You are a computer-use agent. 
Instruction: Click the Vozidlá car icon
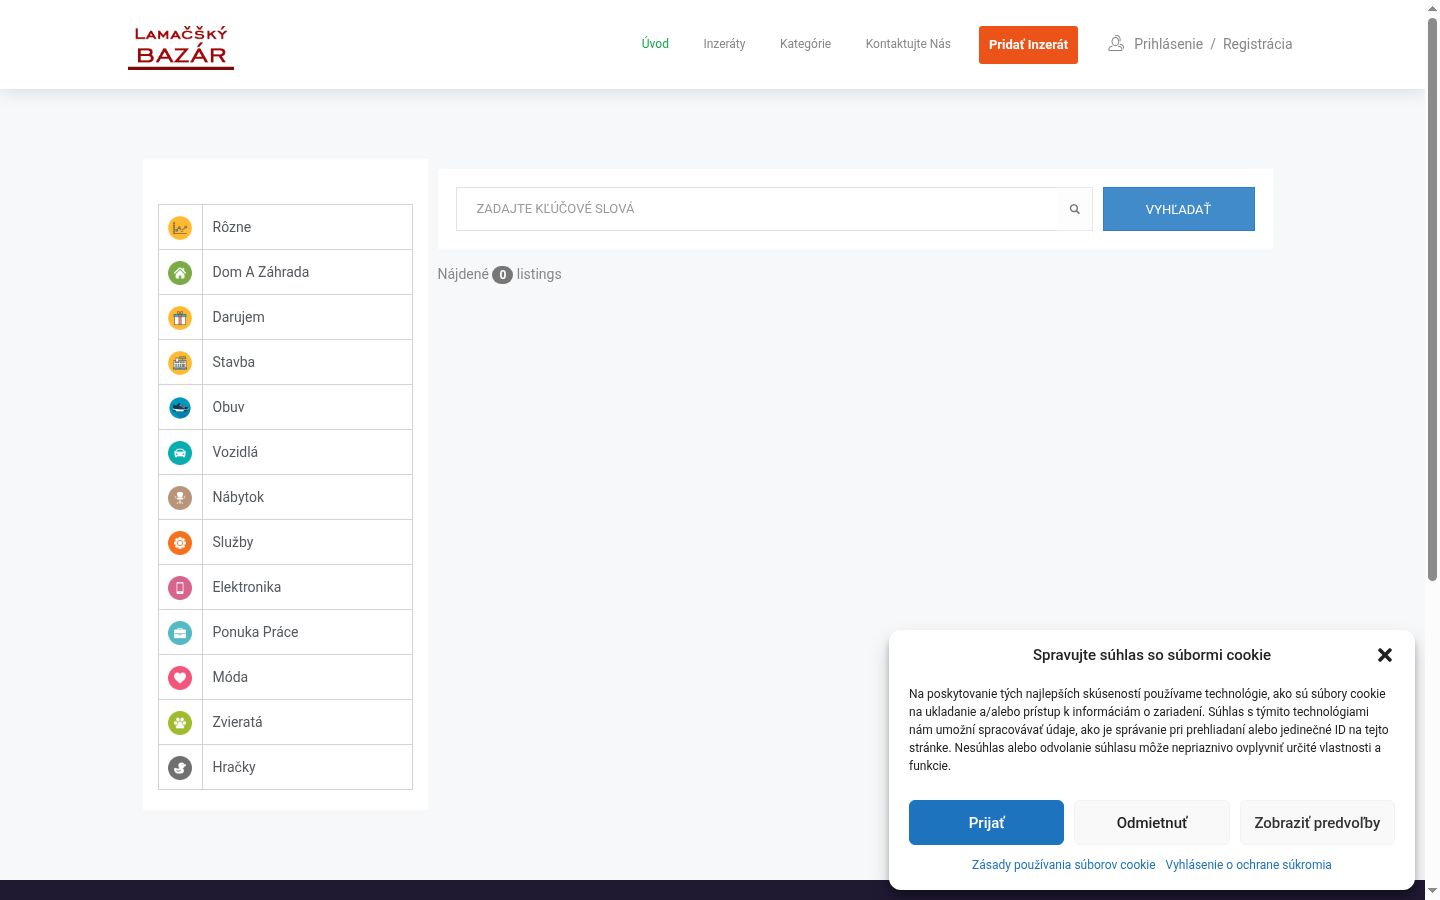point(180,453)
